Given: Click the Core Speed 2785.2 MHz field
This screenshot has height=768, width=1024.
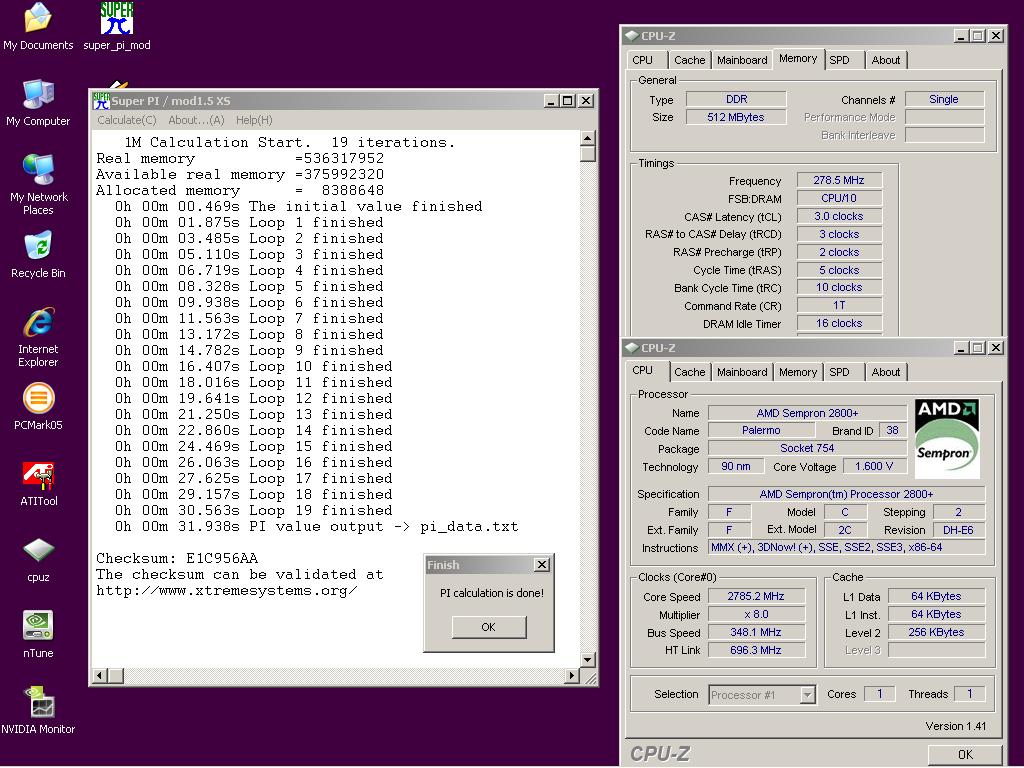Looking at the screenshot, I should pos(756,596).
